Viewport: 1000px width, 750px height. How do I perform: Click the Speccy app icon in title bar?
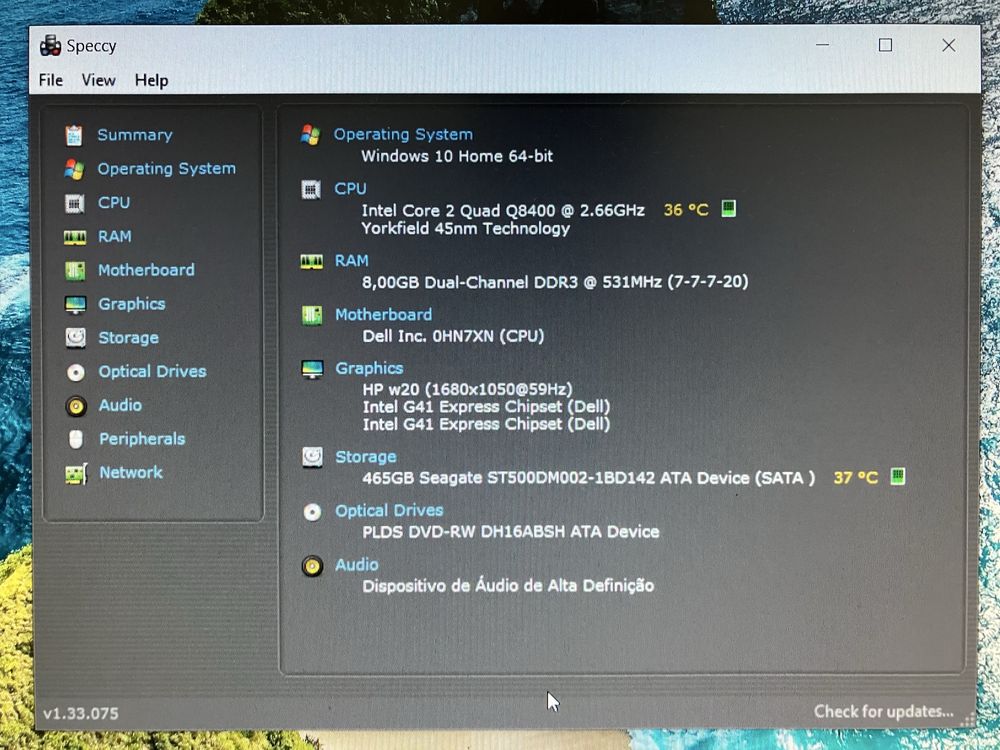[x=50, y=46]
